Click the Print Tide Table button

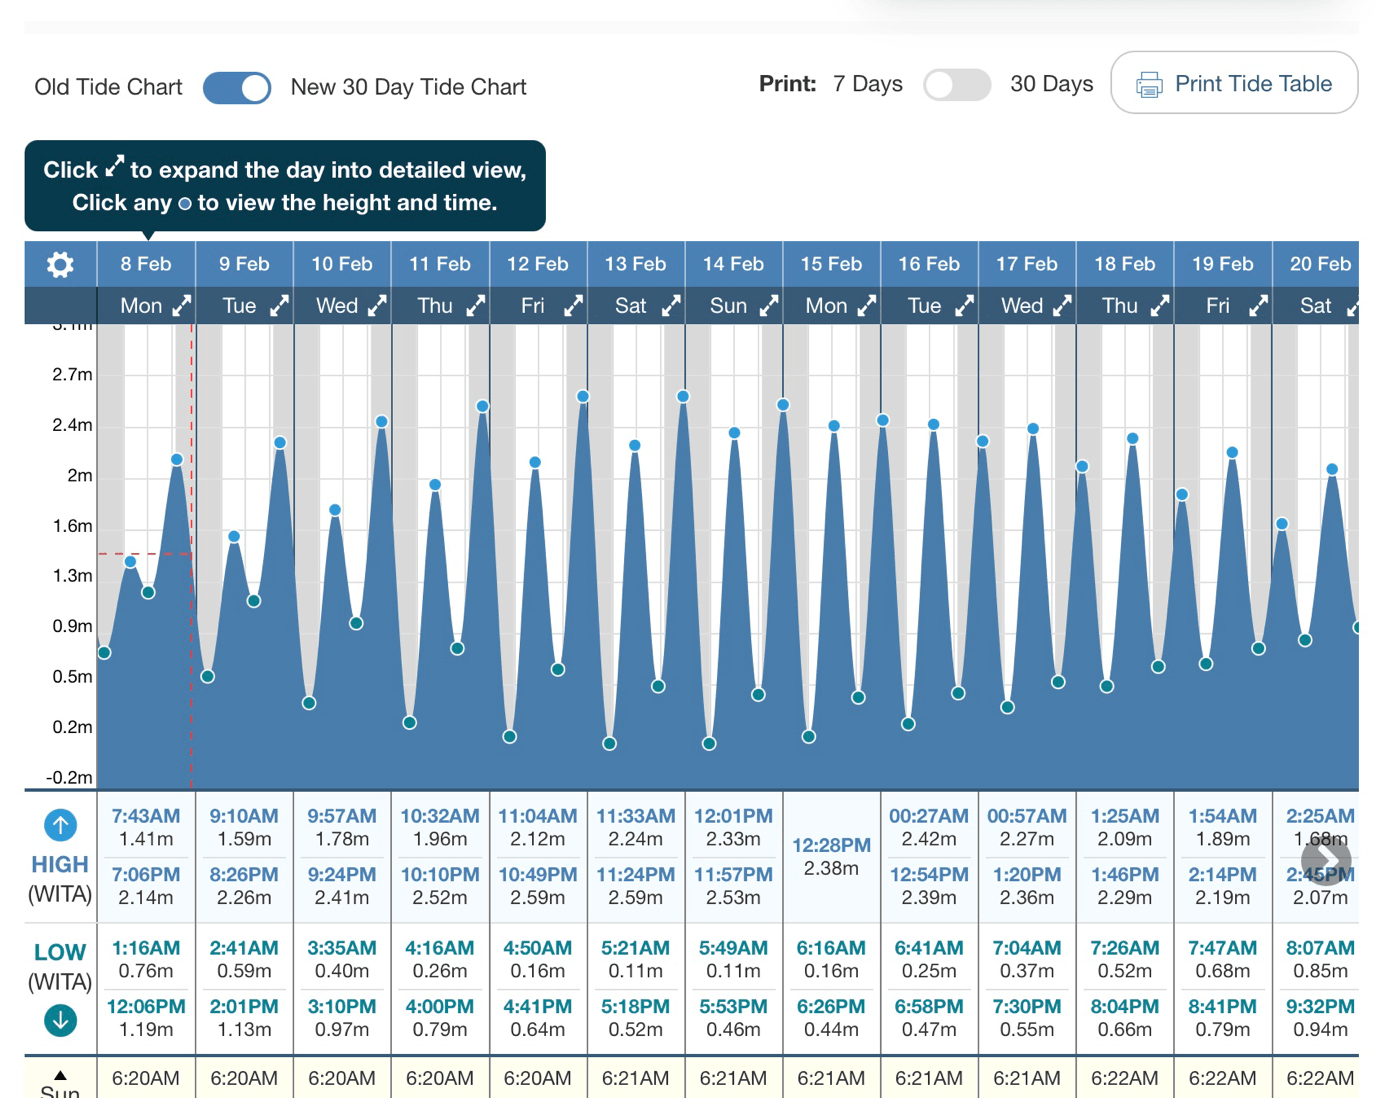[1234, 84]
